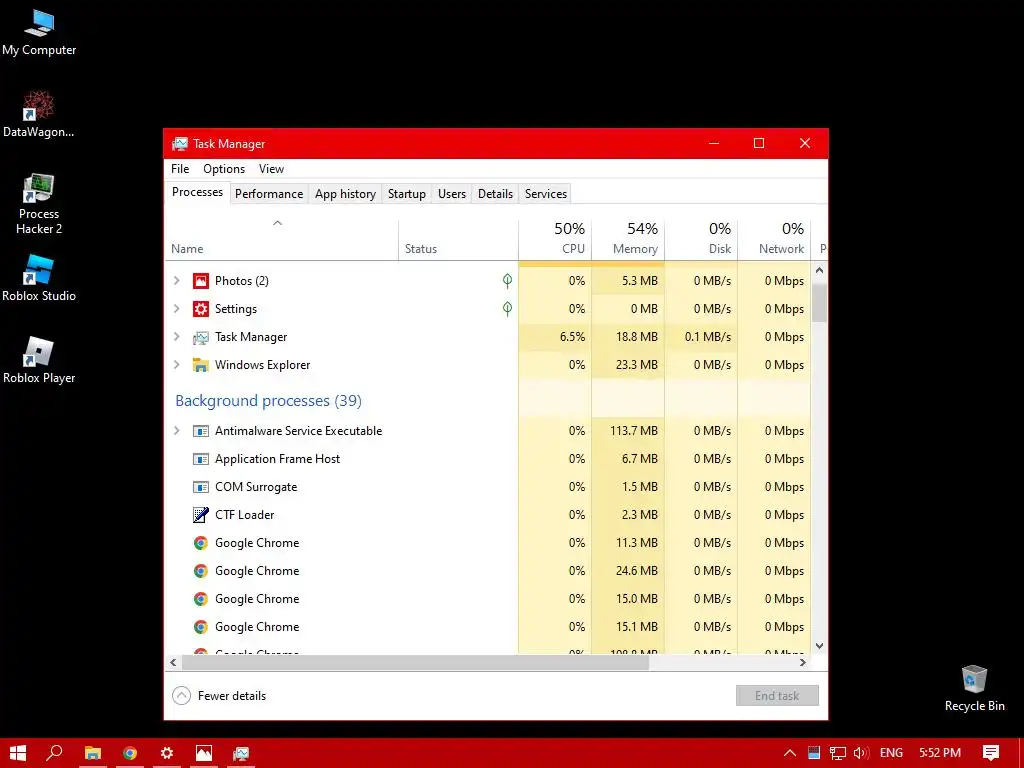Click the 5:52 PM taskbar clock
Viewport: 1024px width, 768px height.
pyautogui.click(x=940, y=753)
